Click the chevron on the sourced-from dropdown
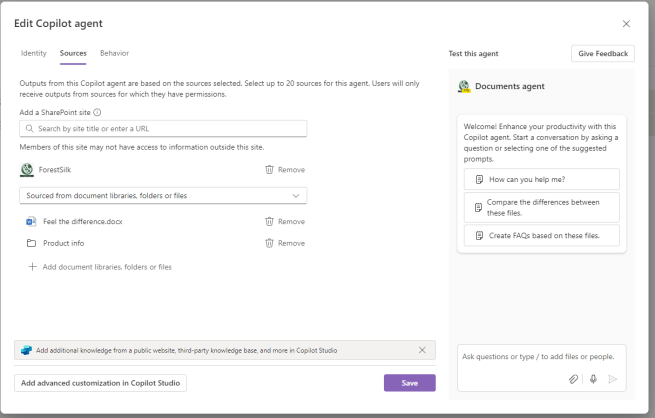655x418 pixels. click(x=296, y=195)
